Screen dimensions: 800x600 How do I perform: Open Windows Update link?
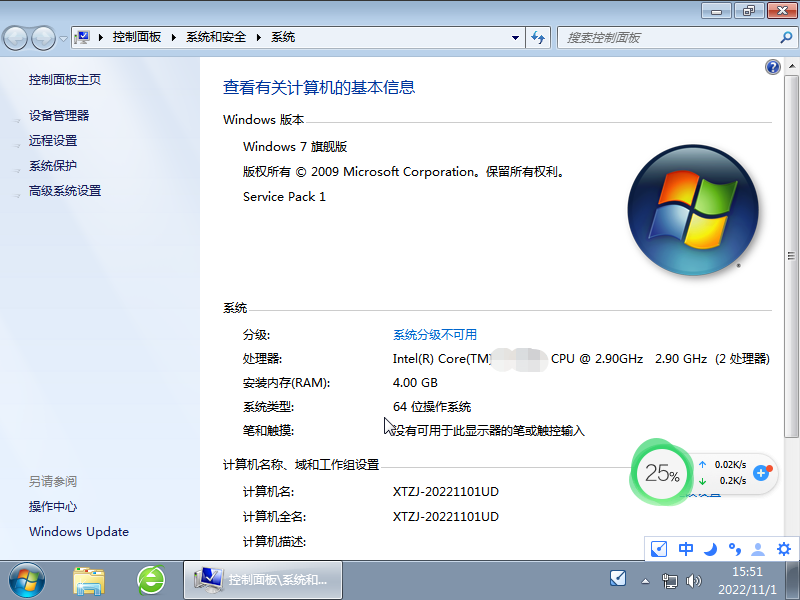(79, 532)
